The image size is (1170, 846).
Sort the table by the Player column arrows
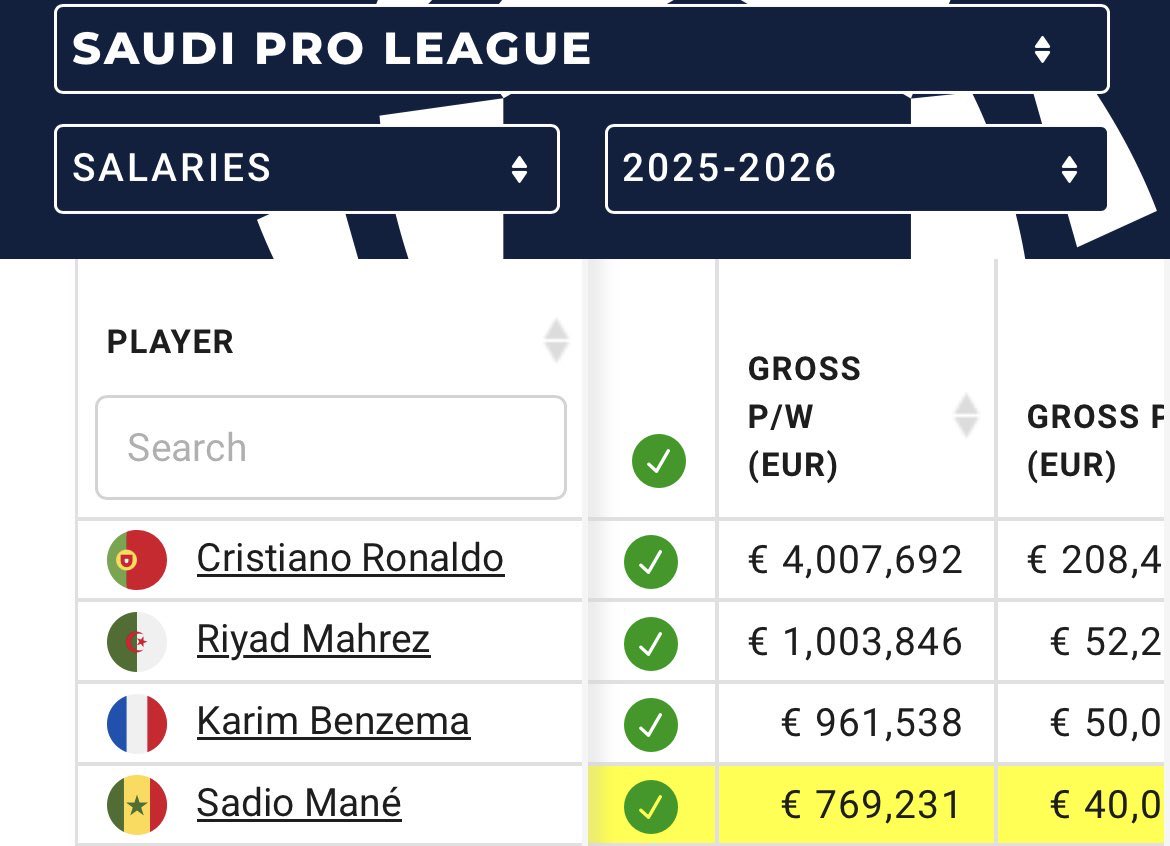[x=556, y=341]
